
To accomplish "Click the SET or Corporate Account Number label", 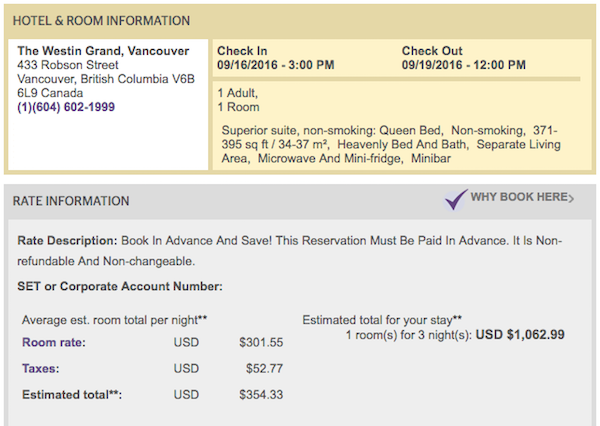I will pos(120,286).
